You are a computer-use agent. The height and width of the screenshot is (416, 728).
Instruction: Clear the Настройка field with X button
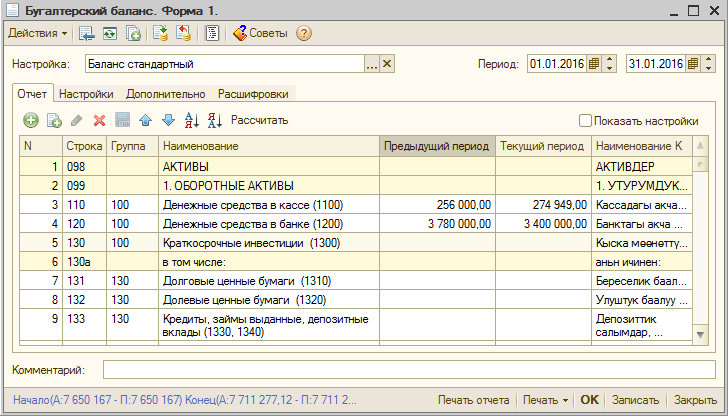388,64
